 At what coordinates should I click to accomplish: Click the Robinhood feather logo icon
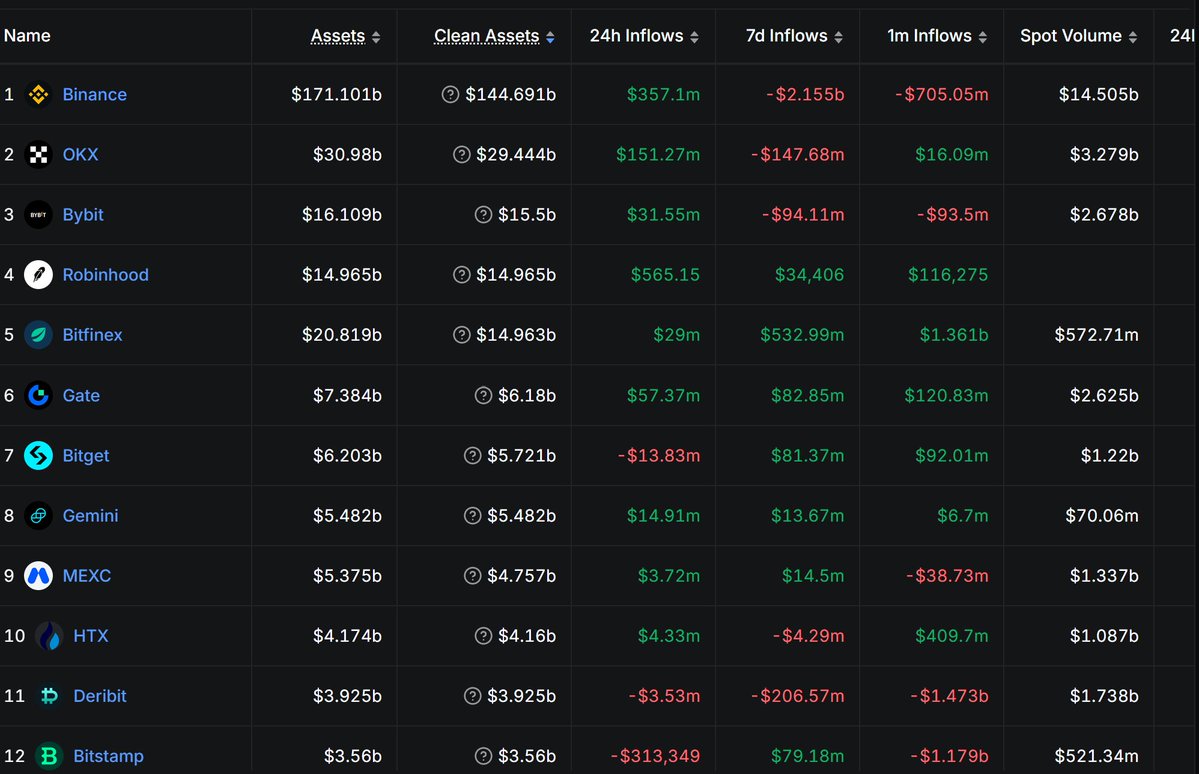point(38,275)
